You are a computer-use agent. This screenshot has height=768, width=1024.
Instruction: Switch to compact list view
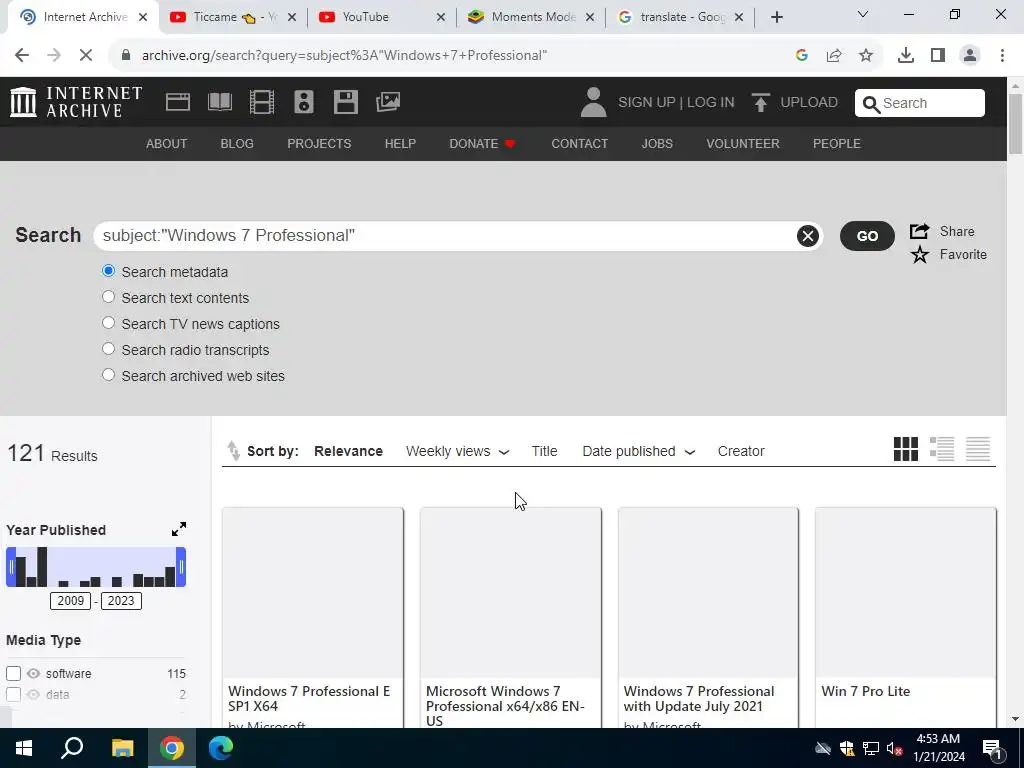click(x=978, y=449)
